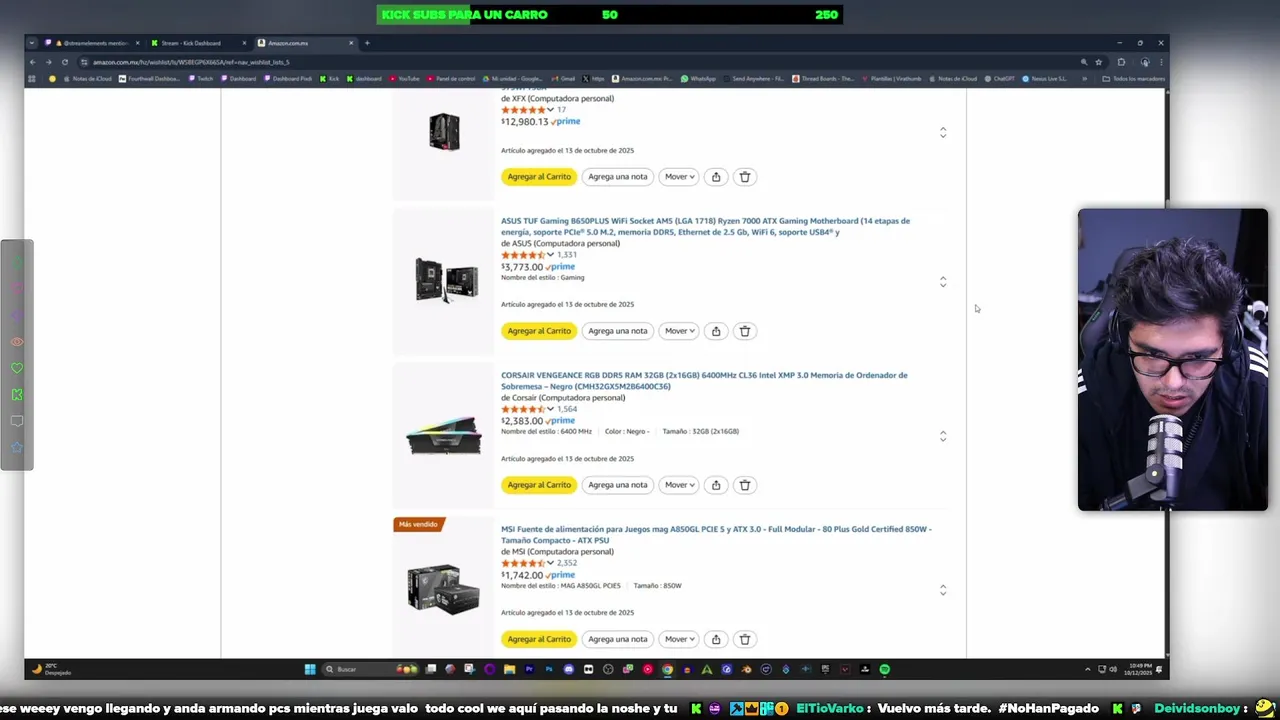Open Blender from the taskbar

(x=746, y=669)
